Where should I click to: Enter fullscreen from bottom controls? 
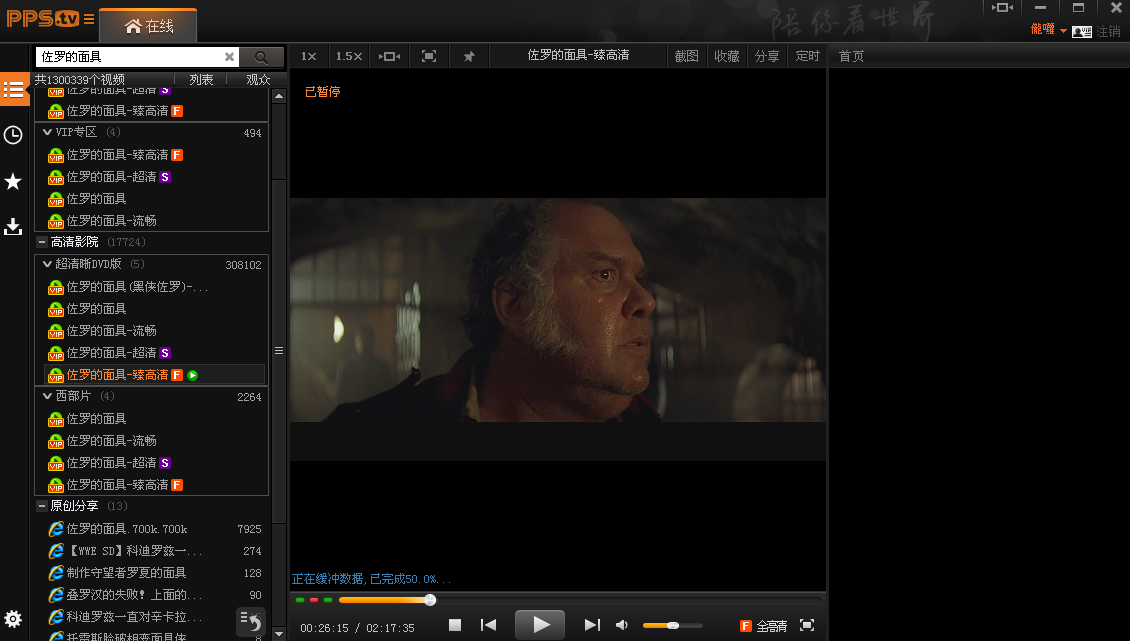807,625
